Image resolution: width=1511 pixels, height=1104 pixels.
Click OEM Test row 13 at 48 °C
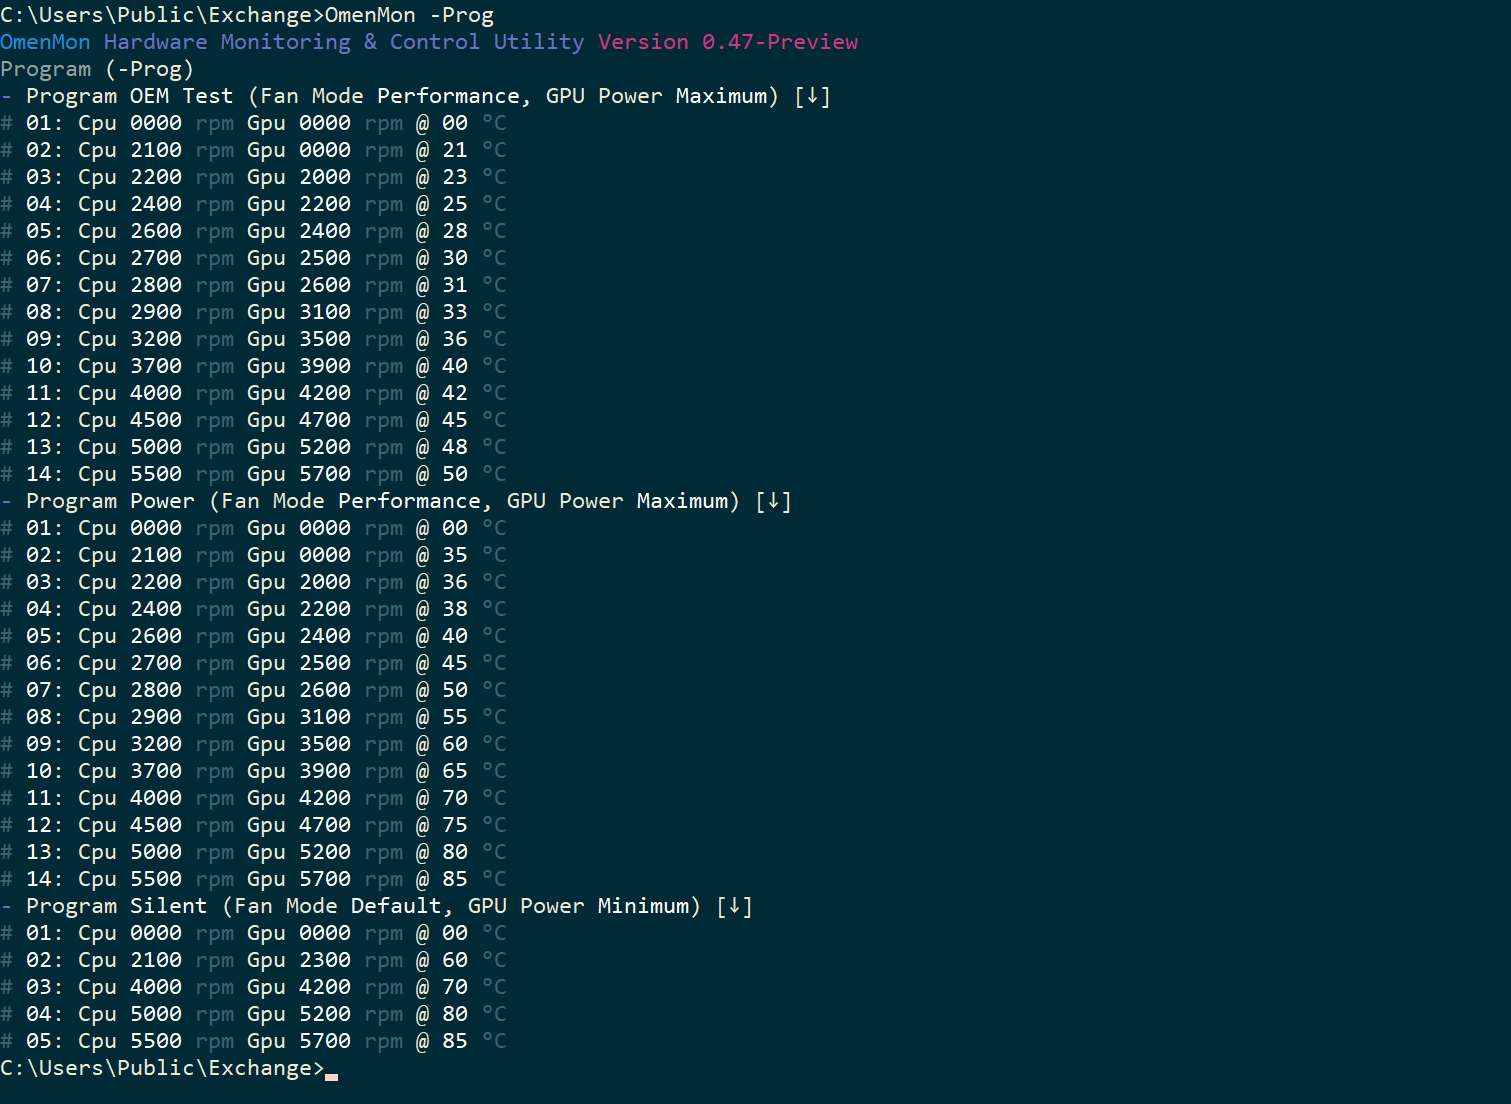253,447
